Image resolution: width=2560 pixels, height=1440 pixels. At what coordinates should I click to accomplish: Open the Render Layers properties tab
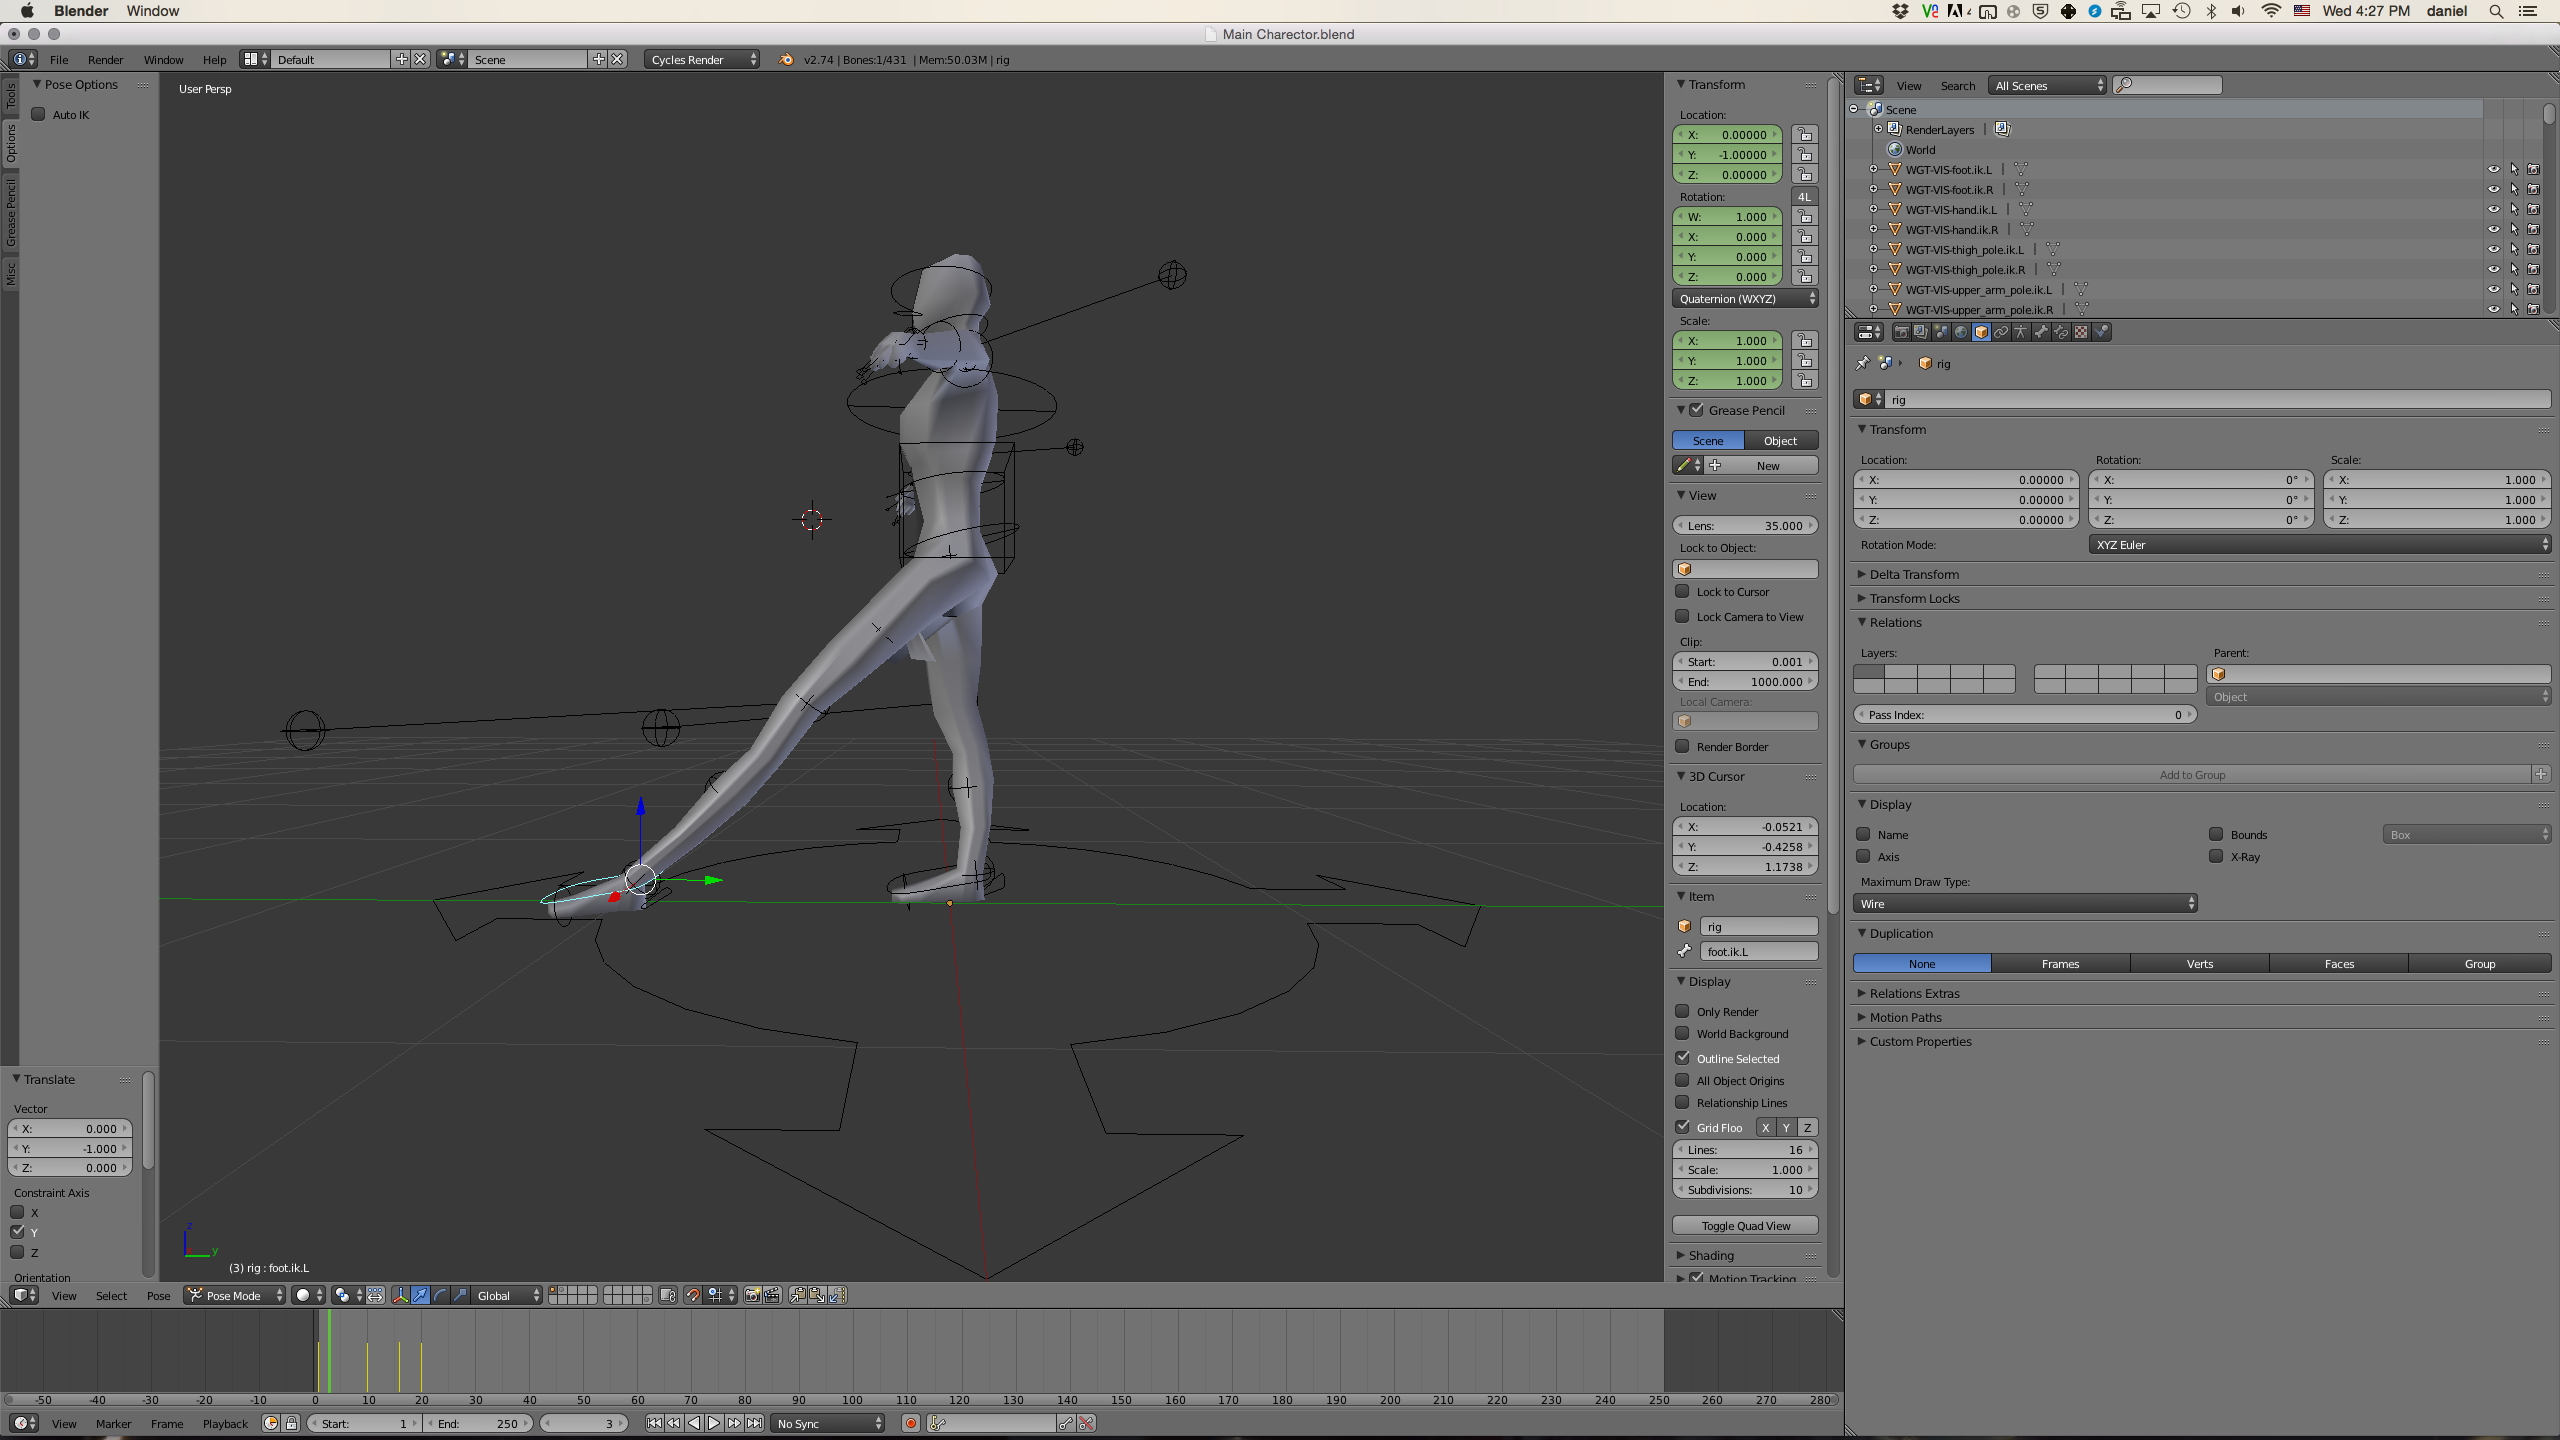coord(1921,332)
